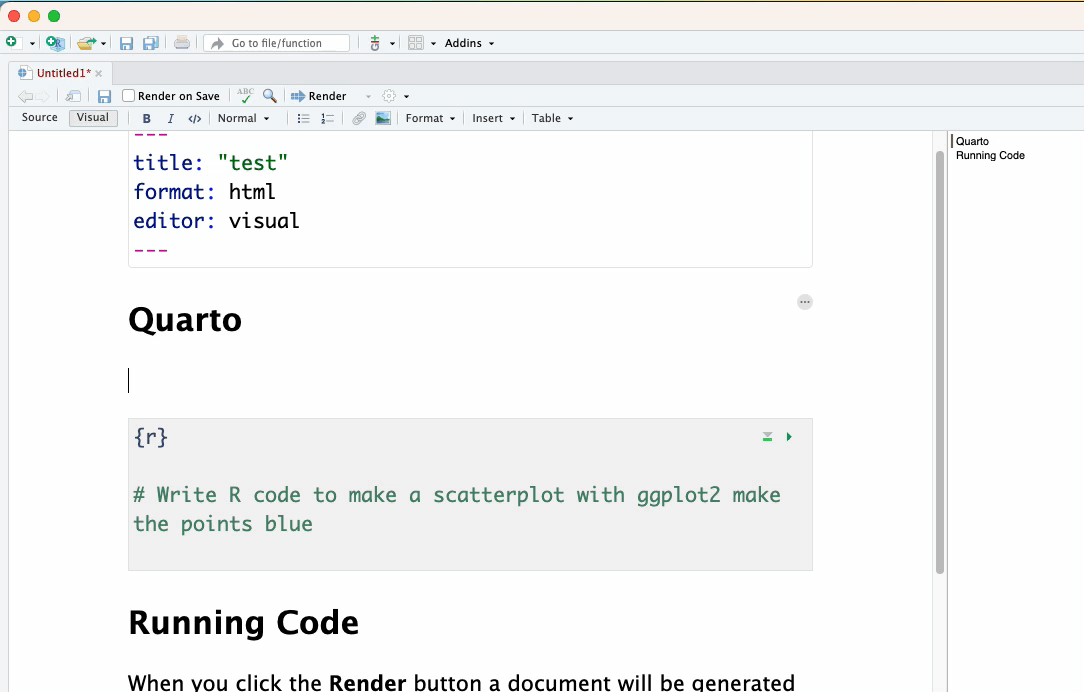Click the Quarto heading text

coord(185,320)
